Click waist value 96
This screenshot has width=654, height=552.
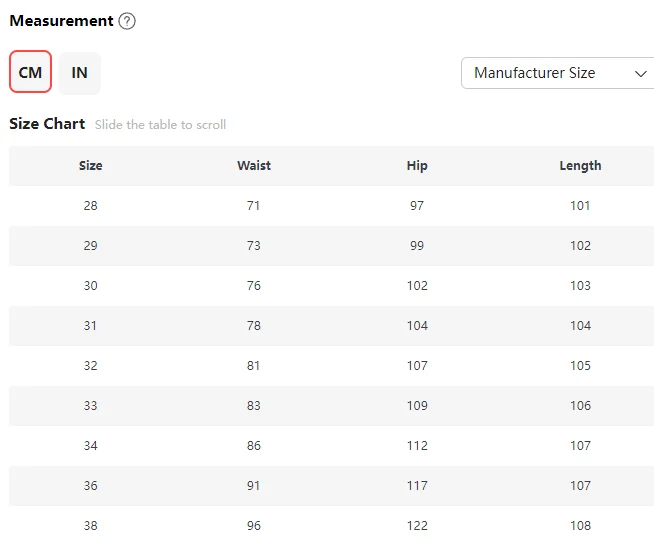[x=254, y=526]
